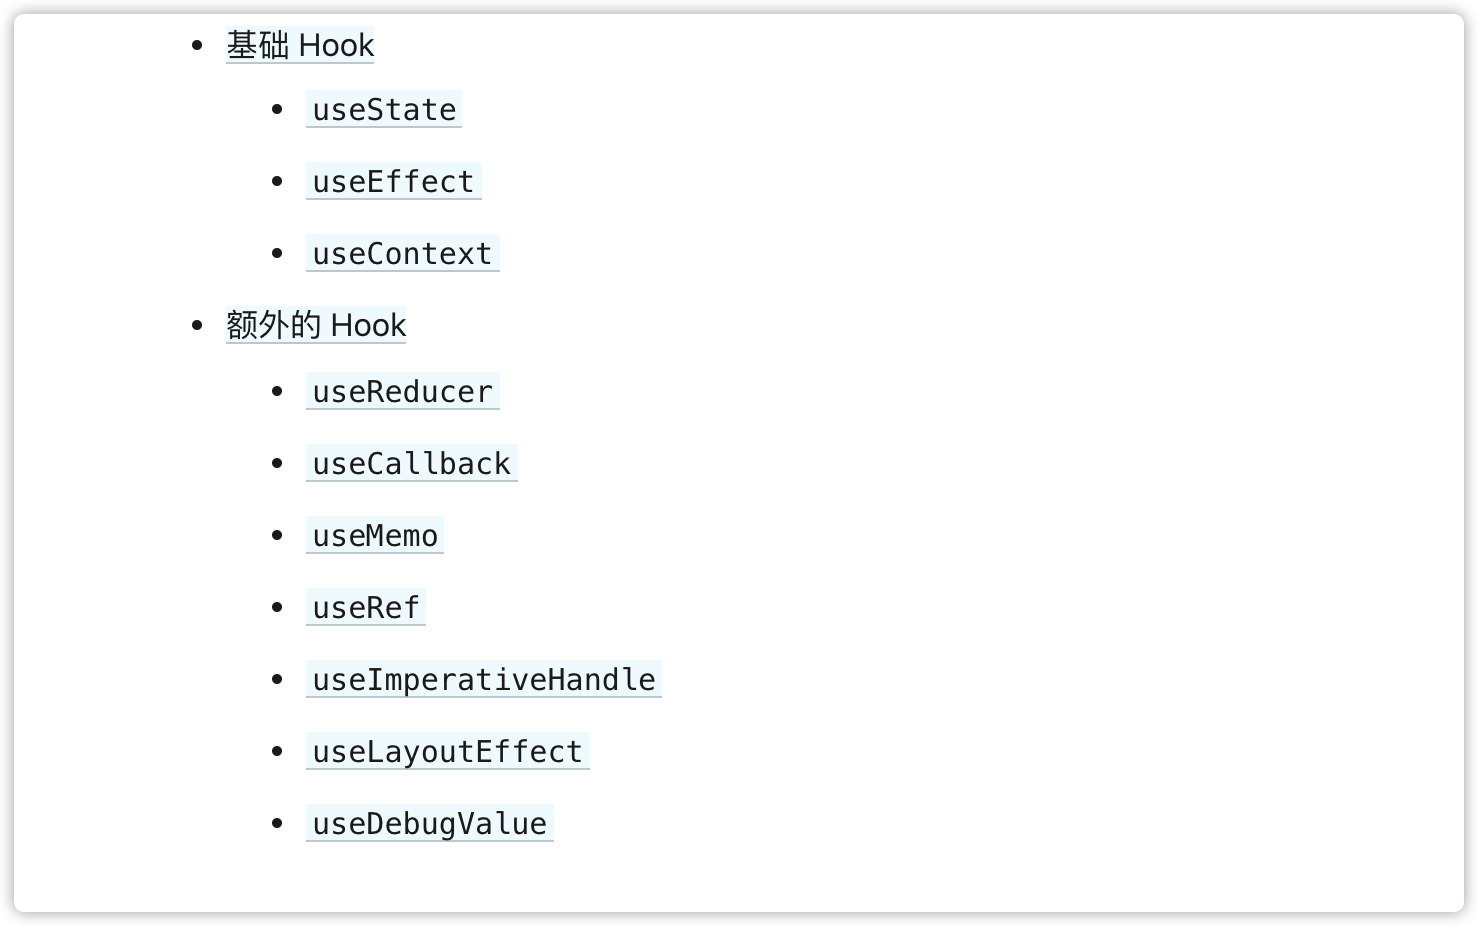The height and width of the screenshot is (926, 1478).
Task: Jump to the useReducer link
Action: point(402,391)
